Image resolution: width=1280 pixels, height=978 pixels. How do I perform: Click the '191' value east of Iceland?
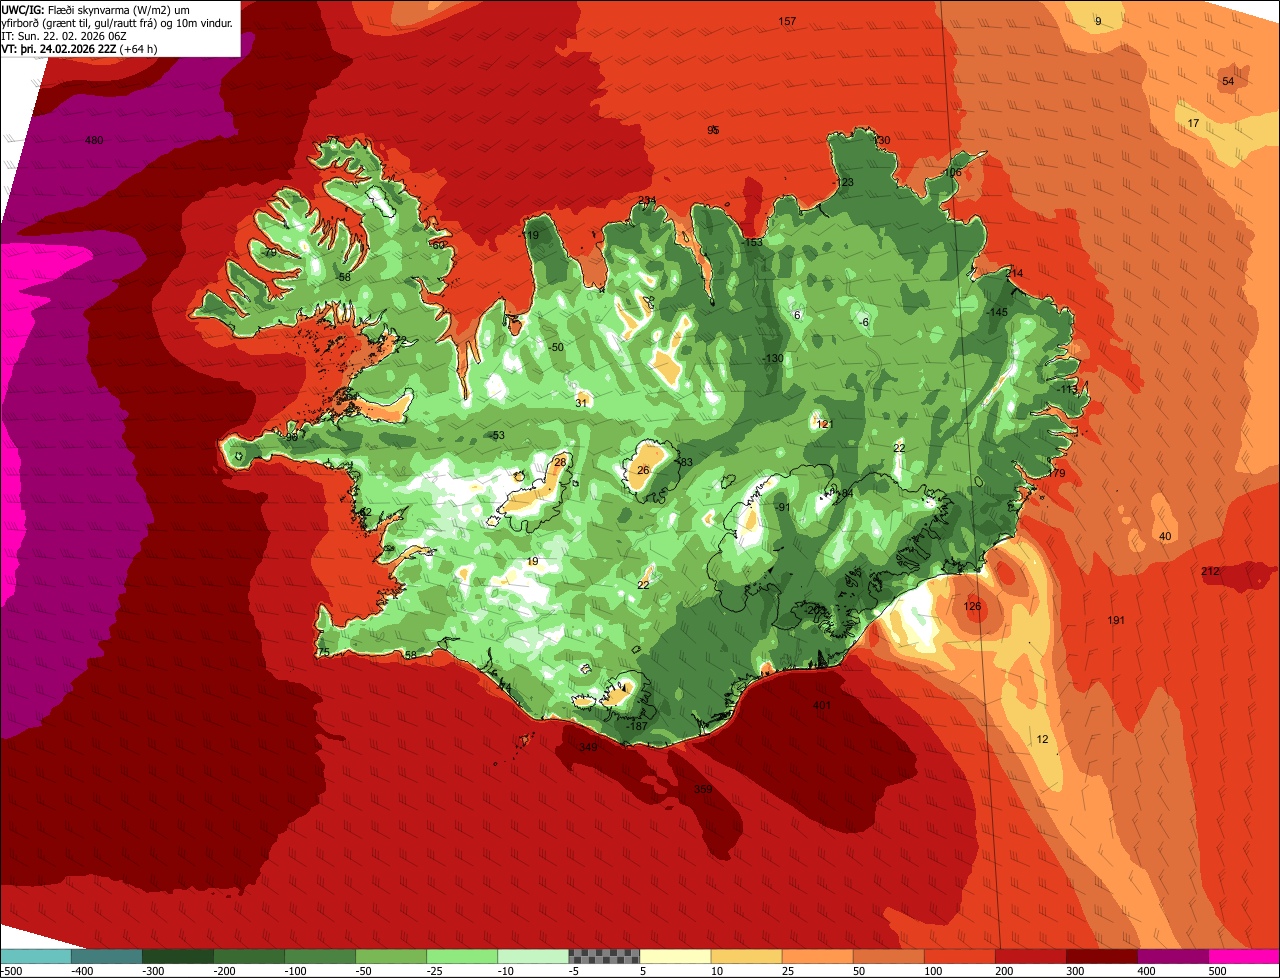click(1116, 621)
